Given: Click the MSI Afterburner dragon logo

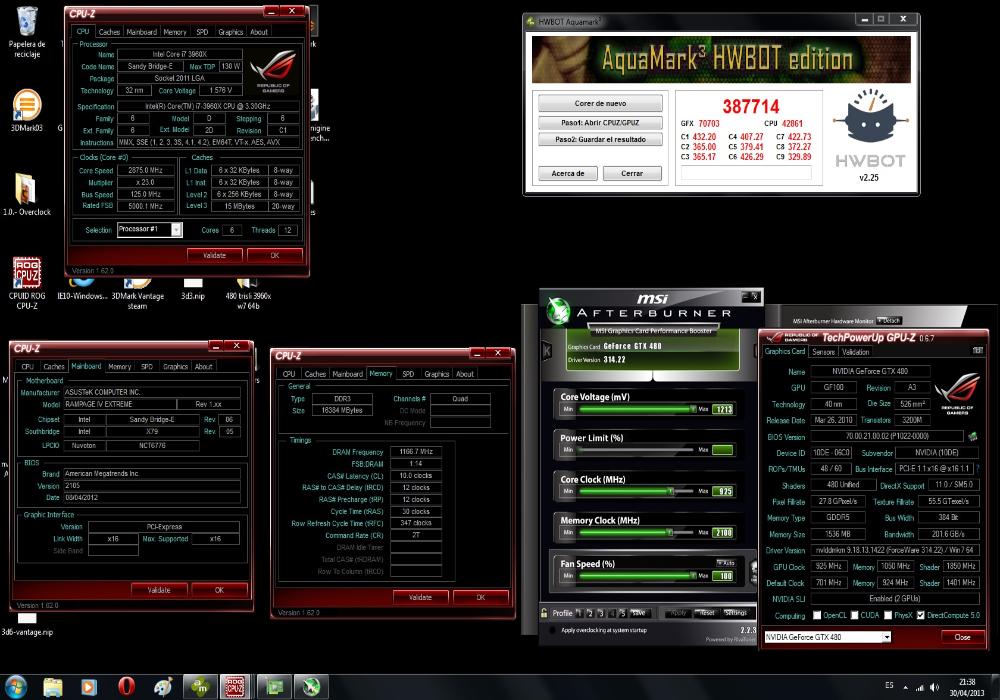Looking at the screenshot, I should tap(559, 311).
